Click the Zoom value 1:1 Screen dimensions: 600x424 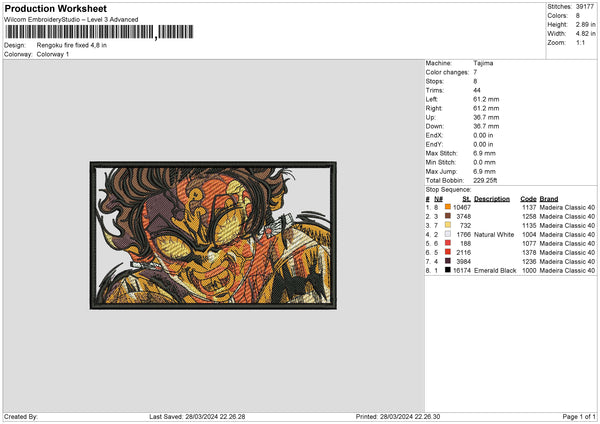coord(580,42)
